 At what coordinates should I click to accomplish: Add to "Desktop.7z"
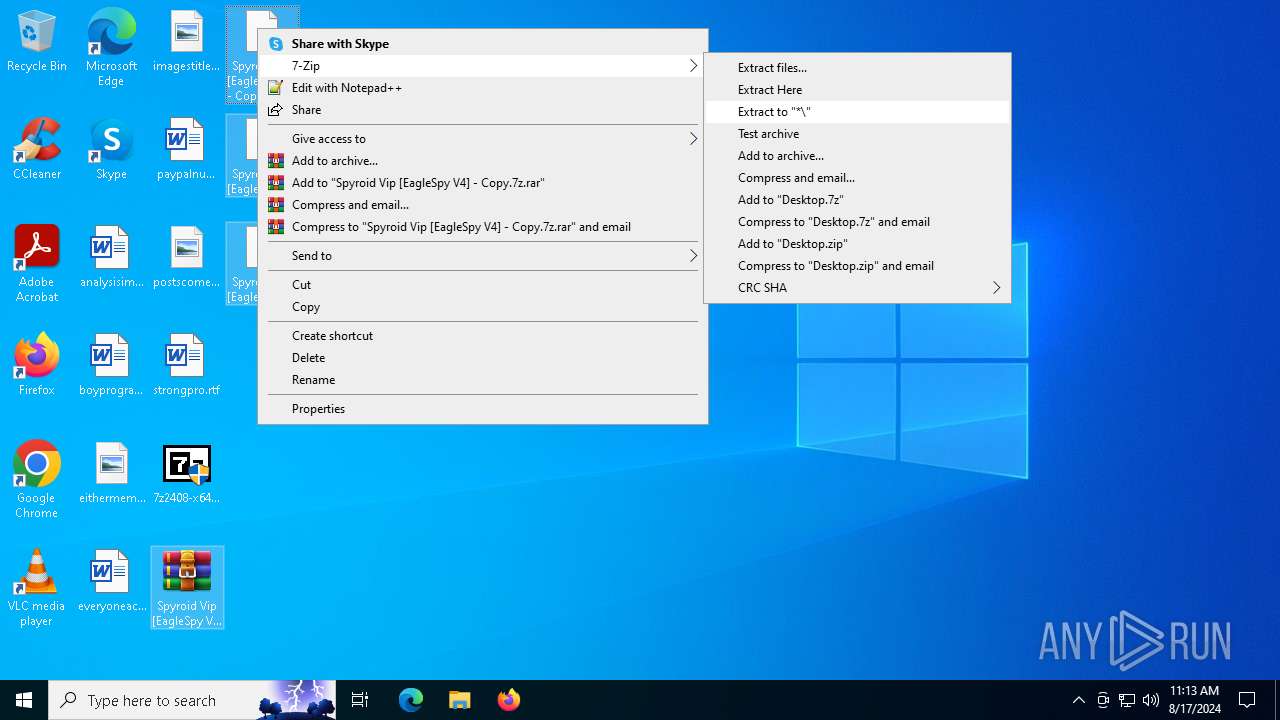point(857,200)
